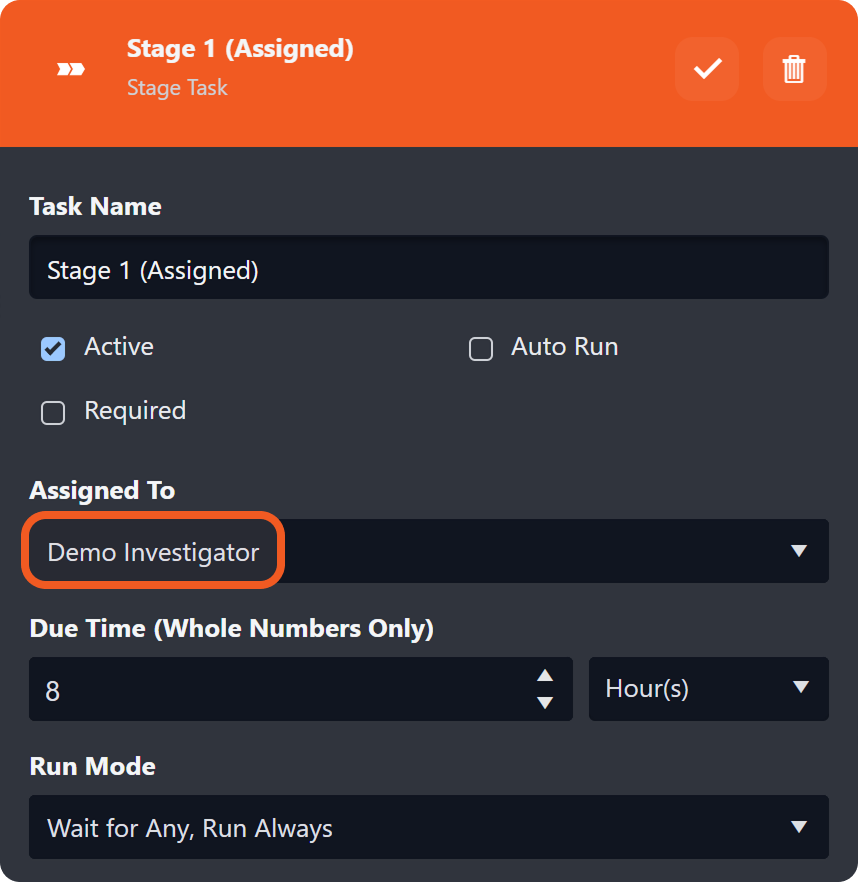858x882 pixels.
Task: Enable the Auto Run checkbox
Action: tap(481, 349)
